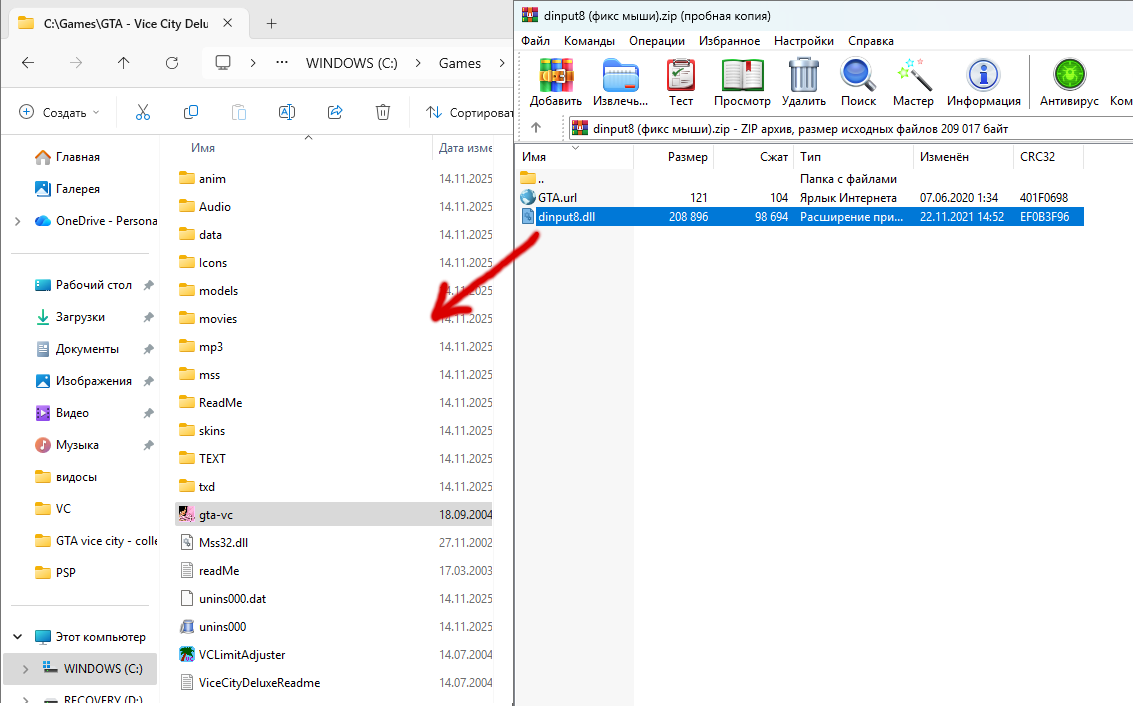Go up one folder in Explorer
1133x706 pixels.
124,63
